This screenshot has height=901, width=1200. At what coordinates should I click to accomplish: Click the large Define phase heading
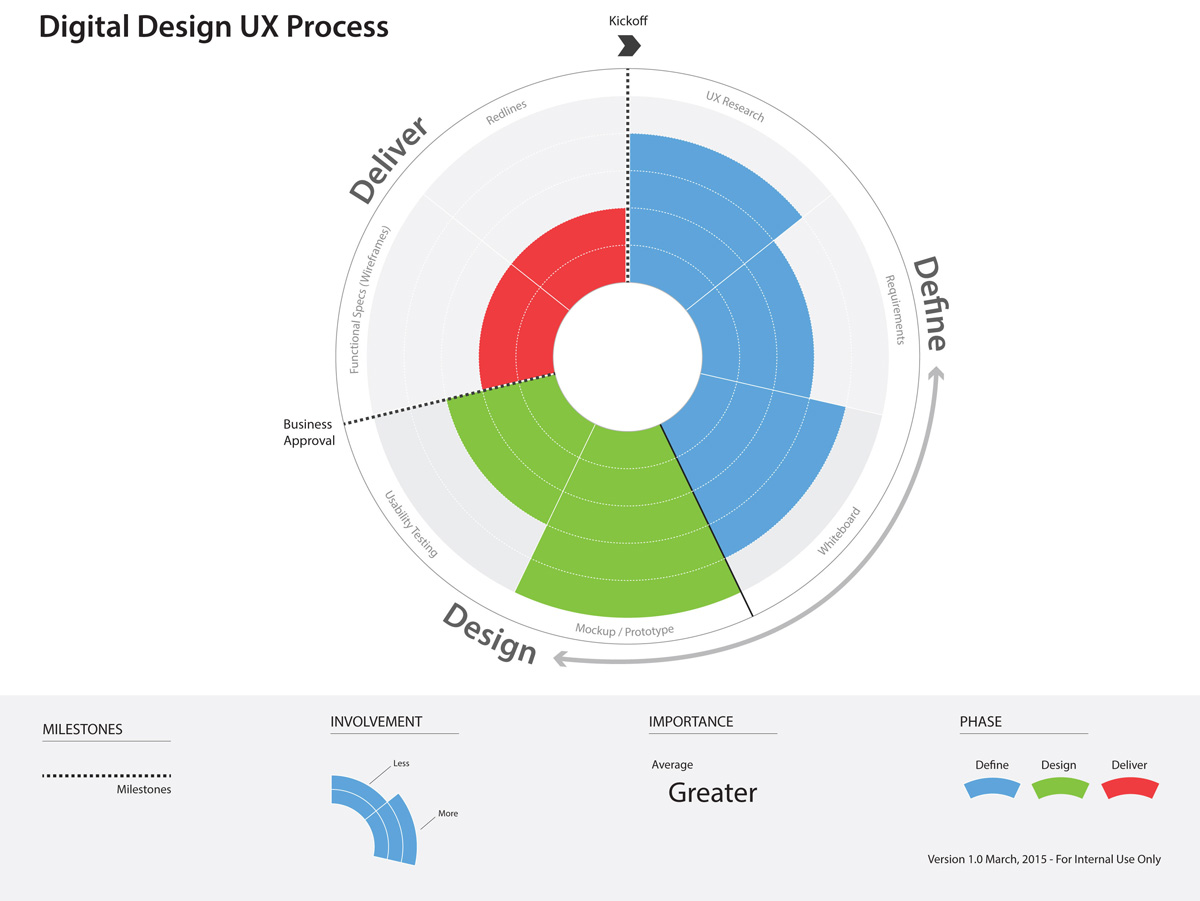(930, 305)
